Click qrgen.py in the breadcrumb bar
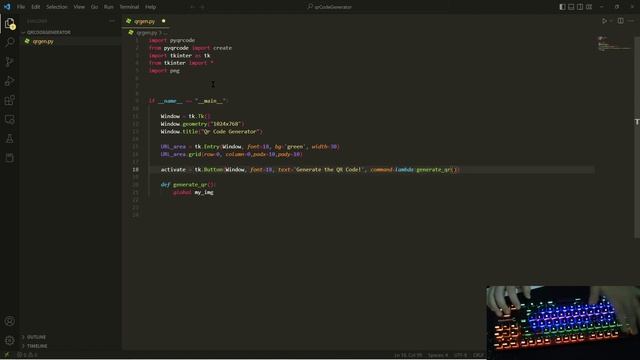The height and width of the screenshot is (360, 640). tap(147, 33)
